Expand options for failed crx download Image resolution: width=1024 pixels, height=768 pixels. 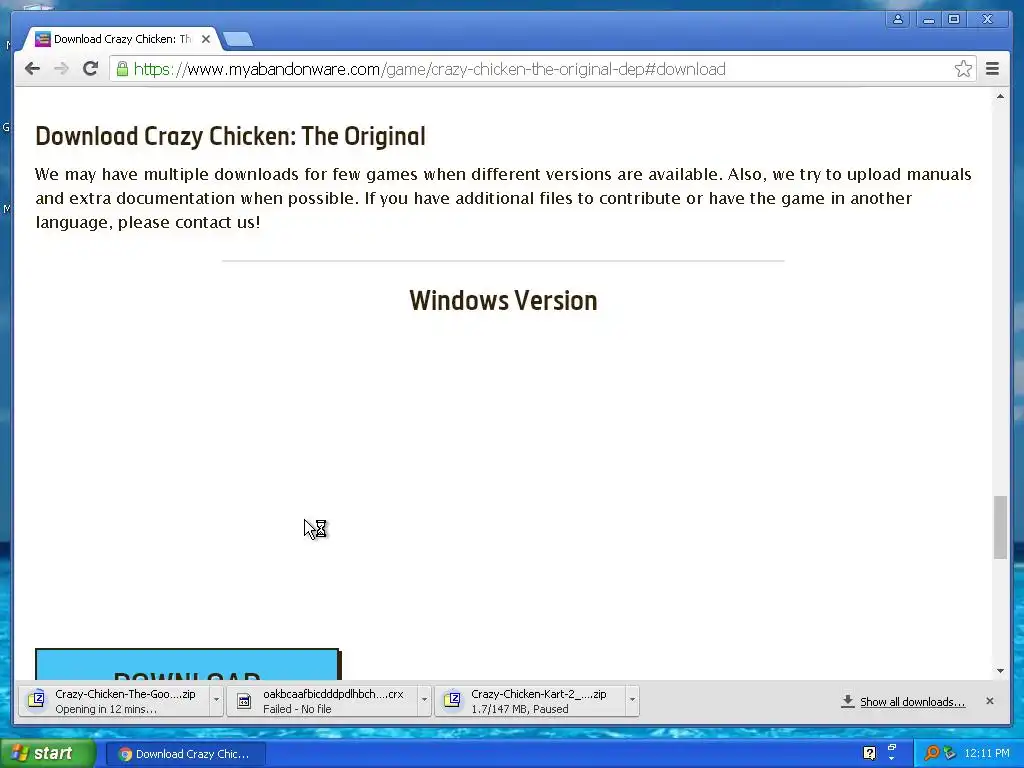pos(424,700)
